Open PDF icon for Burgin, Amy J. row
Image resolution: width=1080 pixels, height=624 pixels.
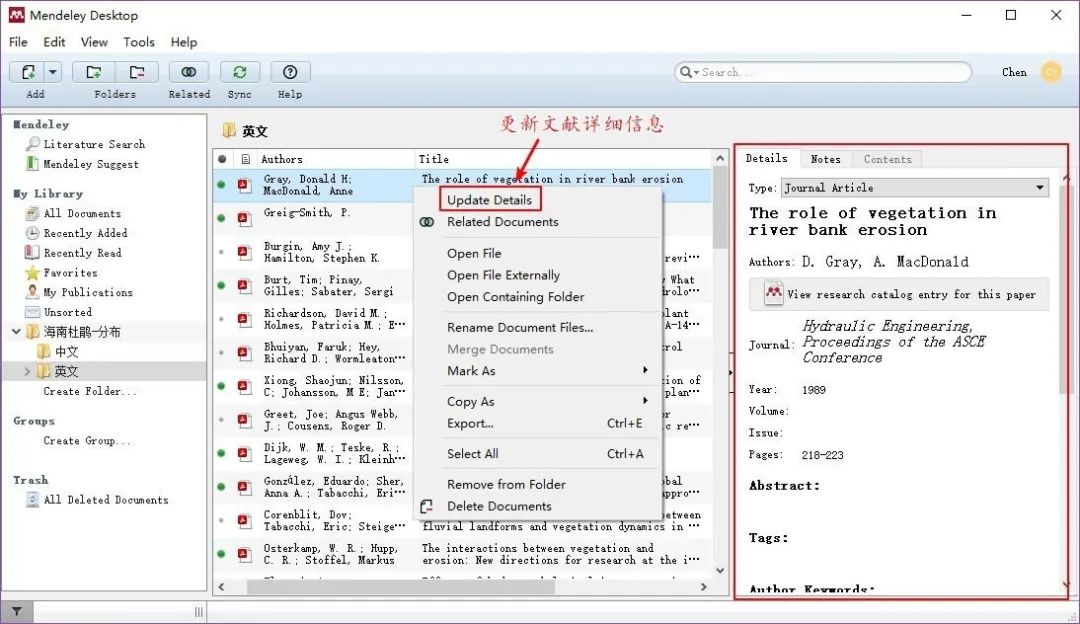[244, 252]
